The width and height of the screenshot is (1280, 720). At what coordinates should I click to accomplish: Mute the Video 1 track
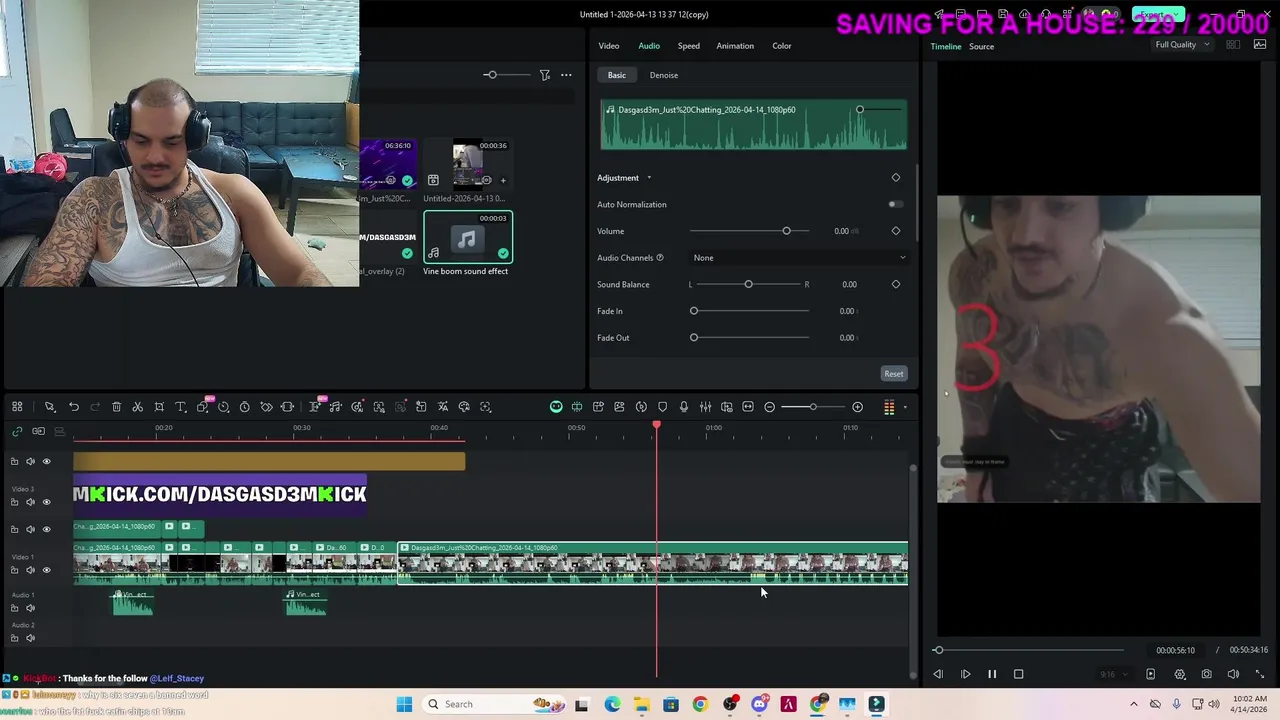pos(30,570)
